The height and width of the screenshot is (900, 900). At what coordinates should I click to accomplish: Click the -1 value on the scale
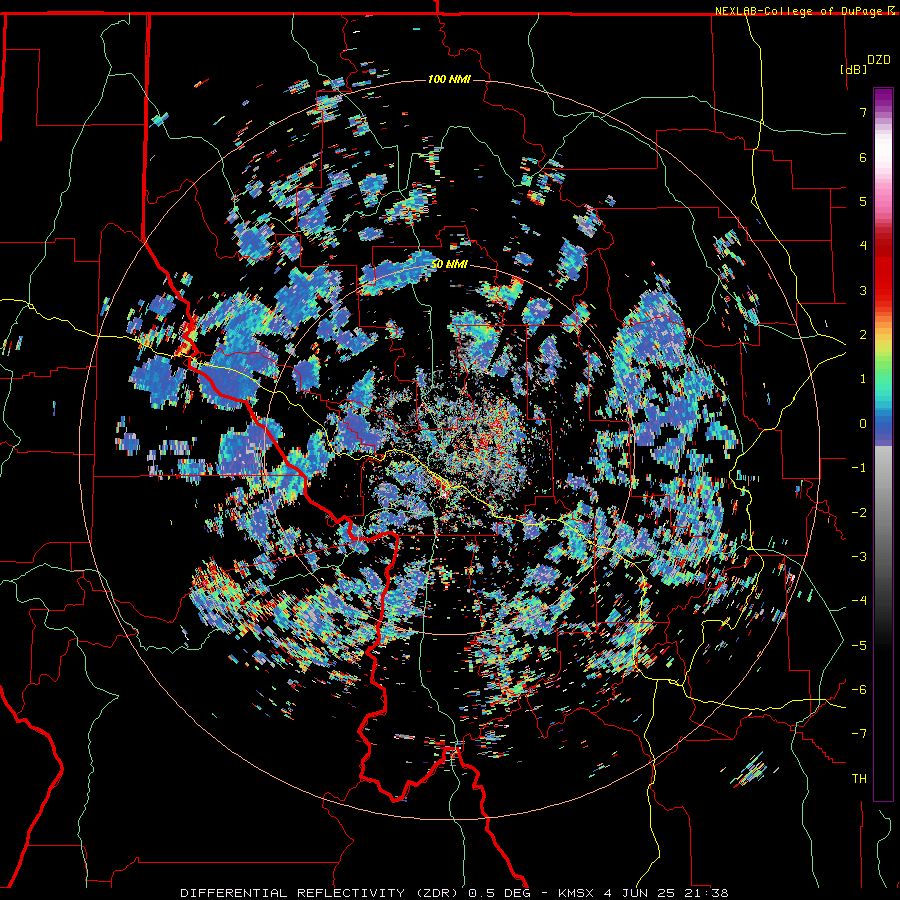859,468
